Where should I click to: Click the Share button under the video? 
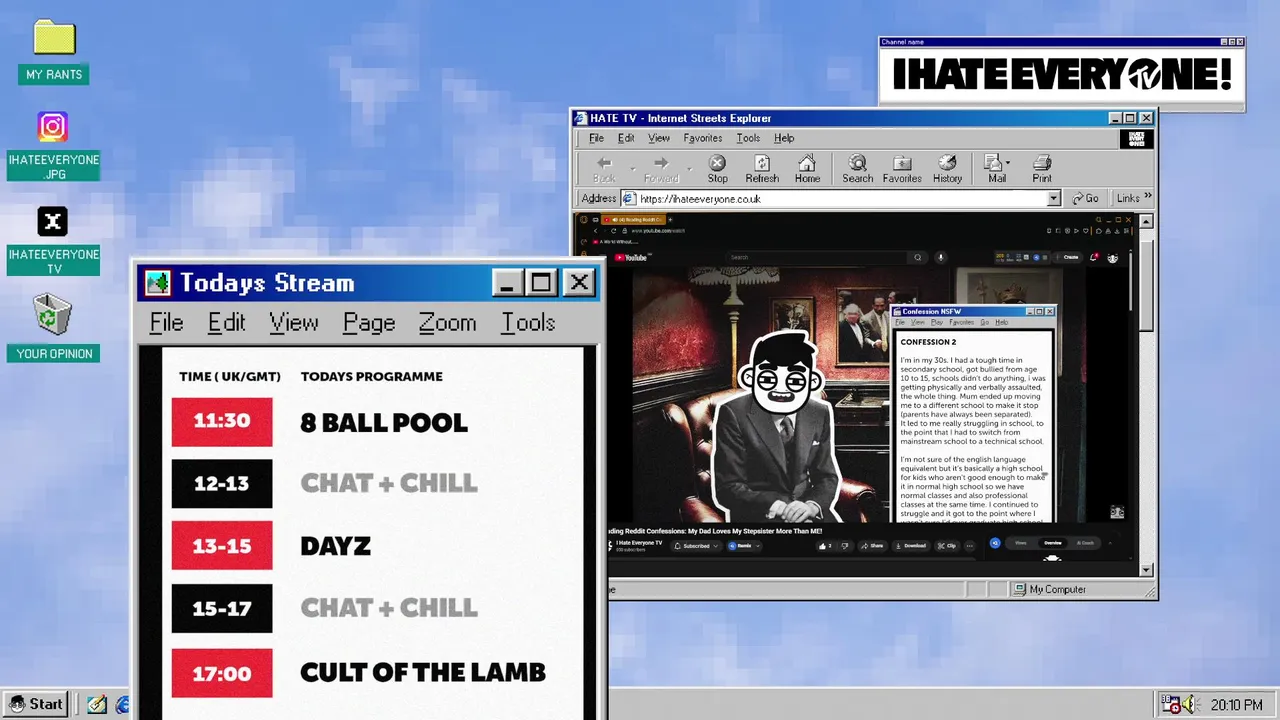[x=872, y=546]
